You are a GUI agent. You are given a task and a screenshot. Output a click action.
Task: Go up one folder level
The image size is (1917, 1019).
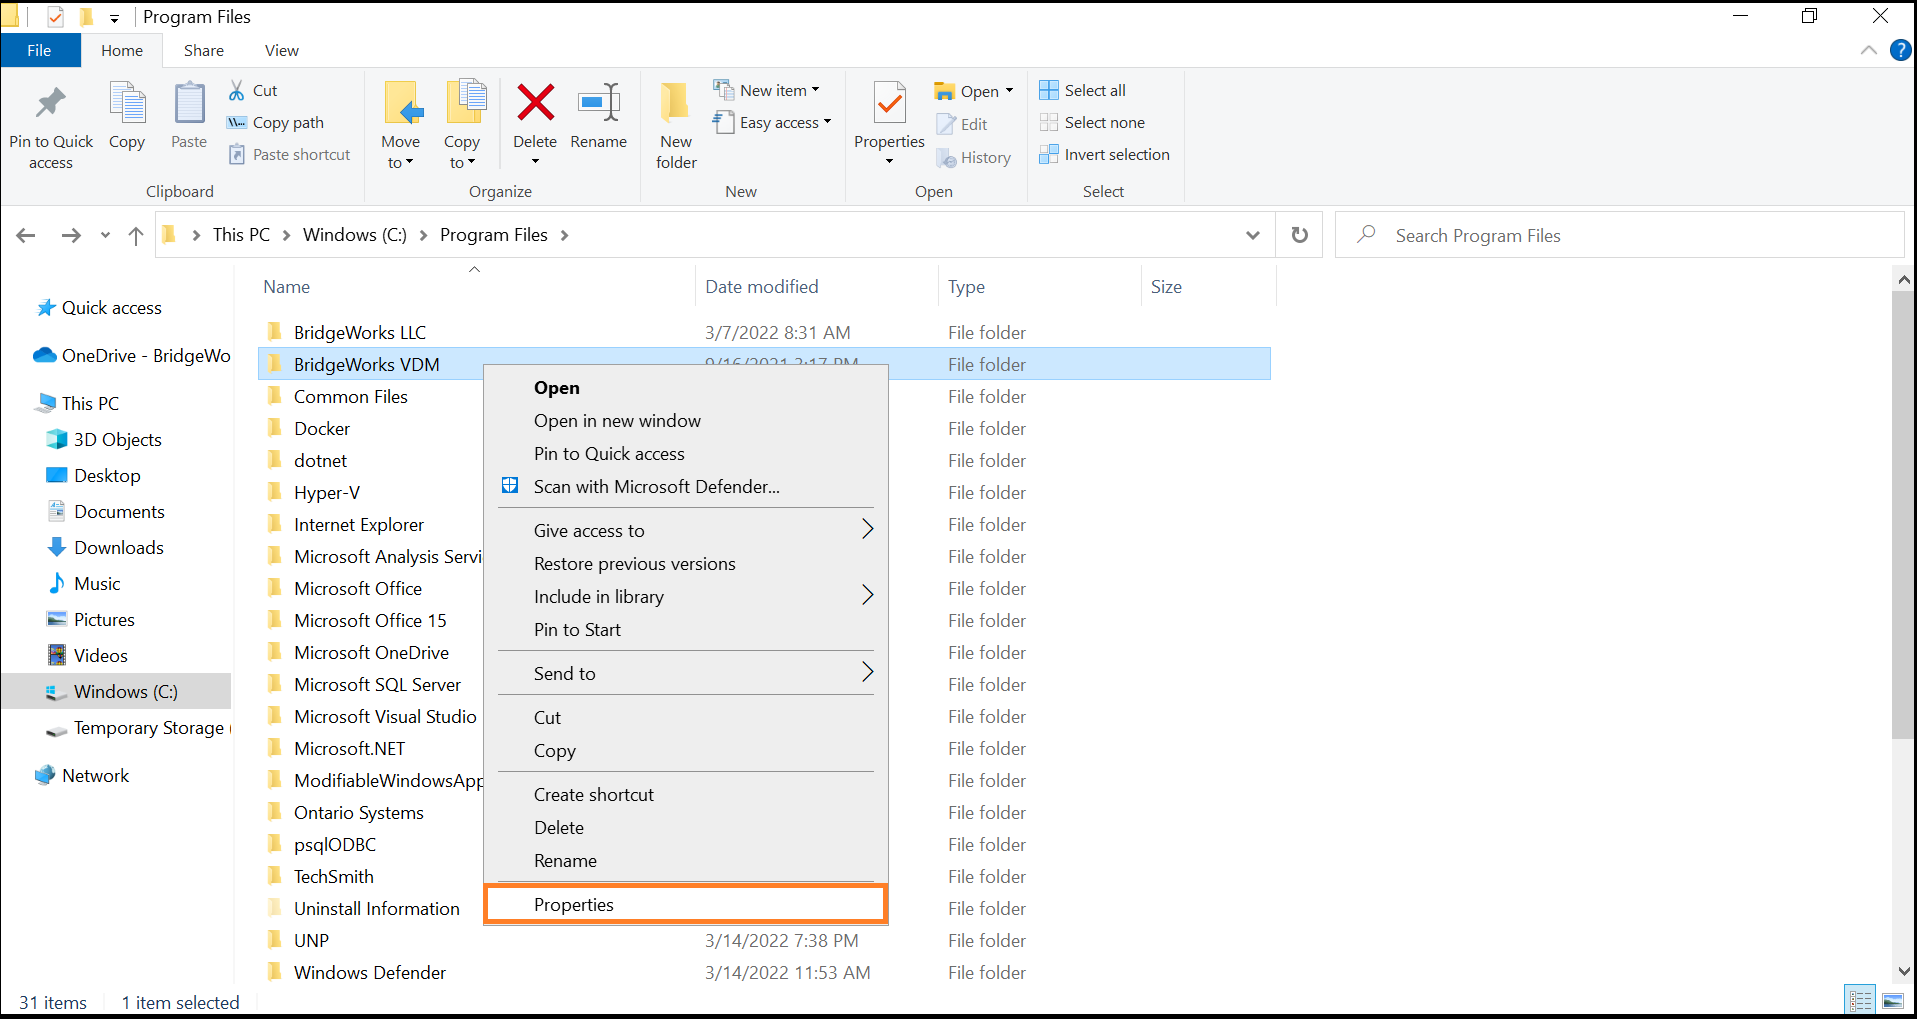point(136,235)
